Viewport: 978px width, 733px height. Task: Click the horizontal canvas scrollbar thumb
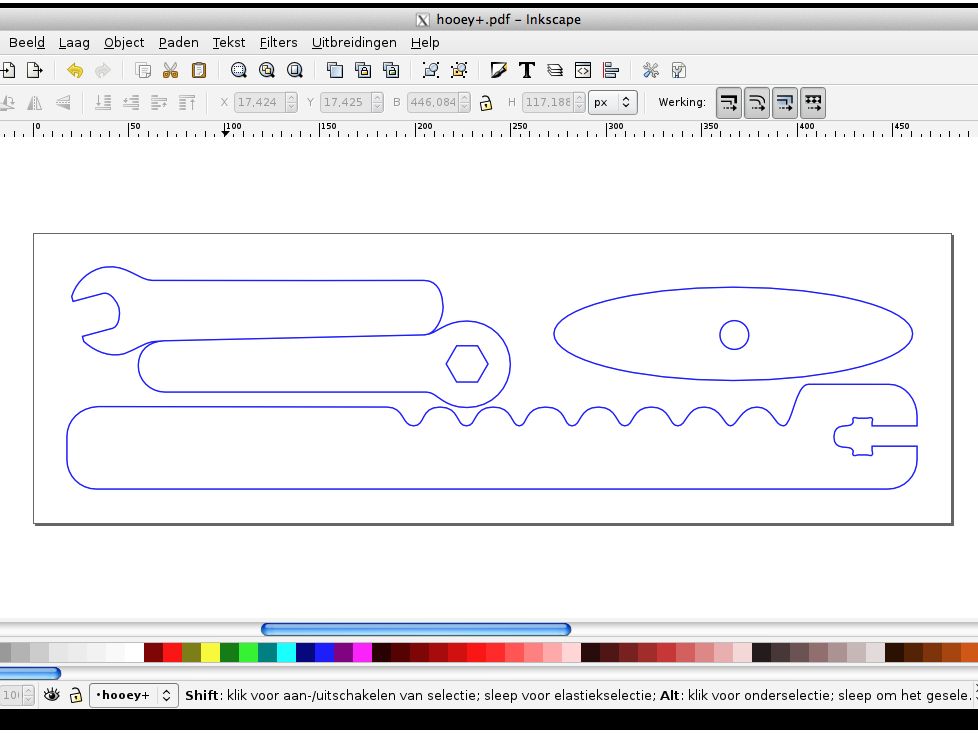point(416,629)
